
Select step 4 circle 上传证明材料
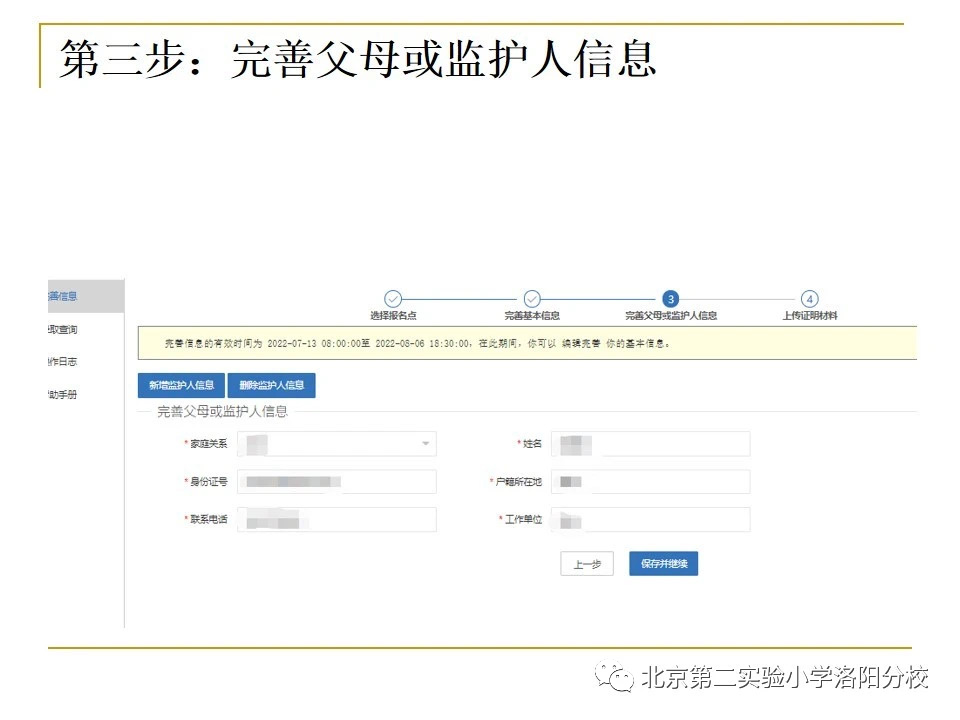coord(809,298)
